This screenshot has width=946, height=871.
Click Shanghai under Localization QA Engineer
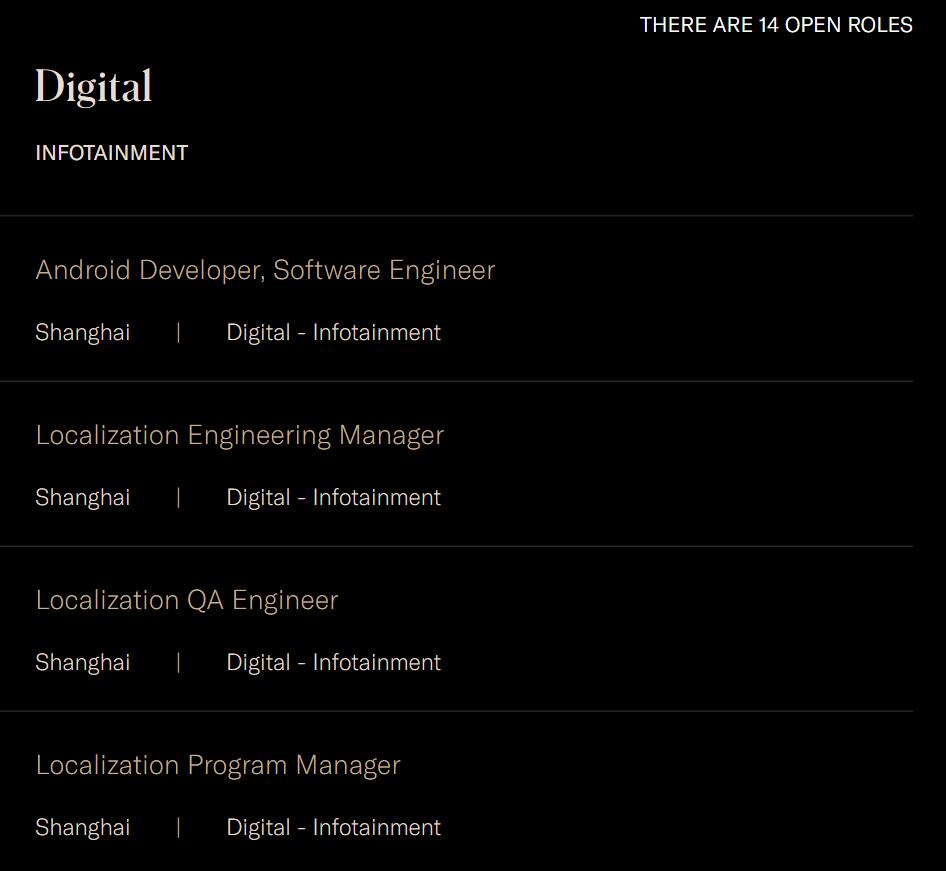click(x=82, y=662)
